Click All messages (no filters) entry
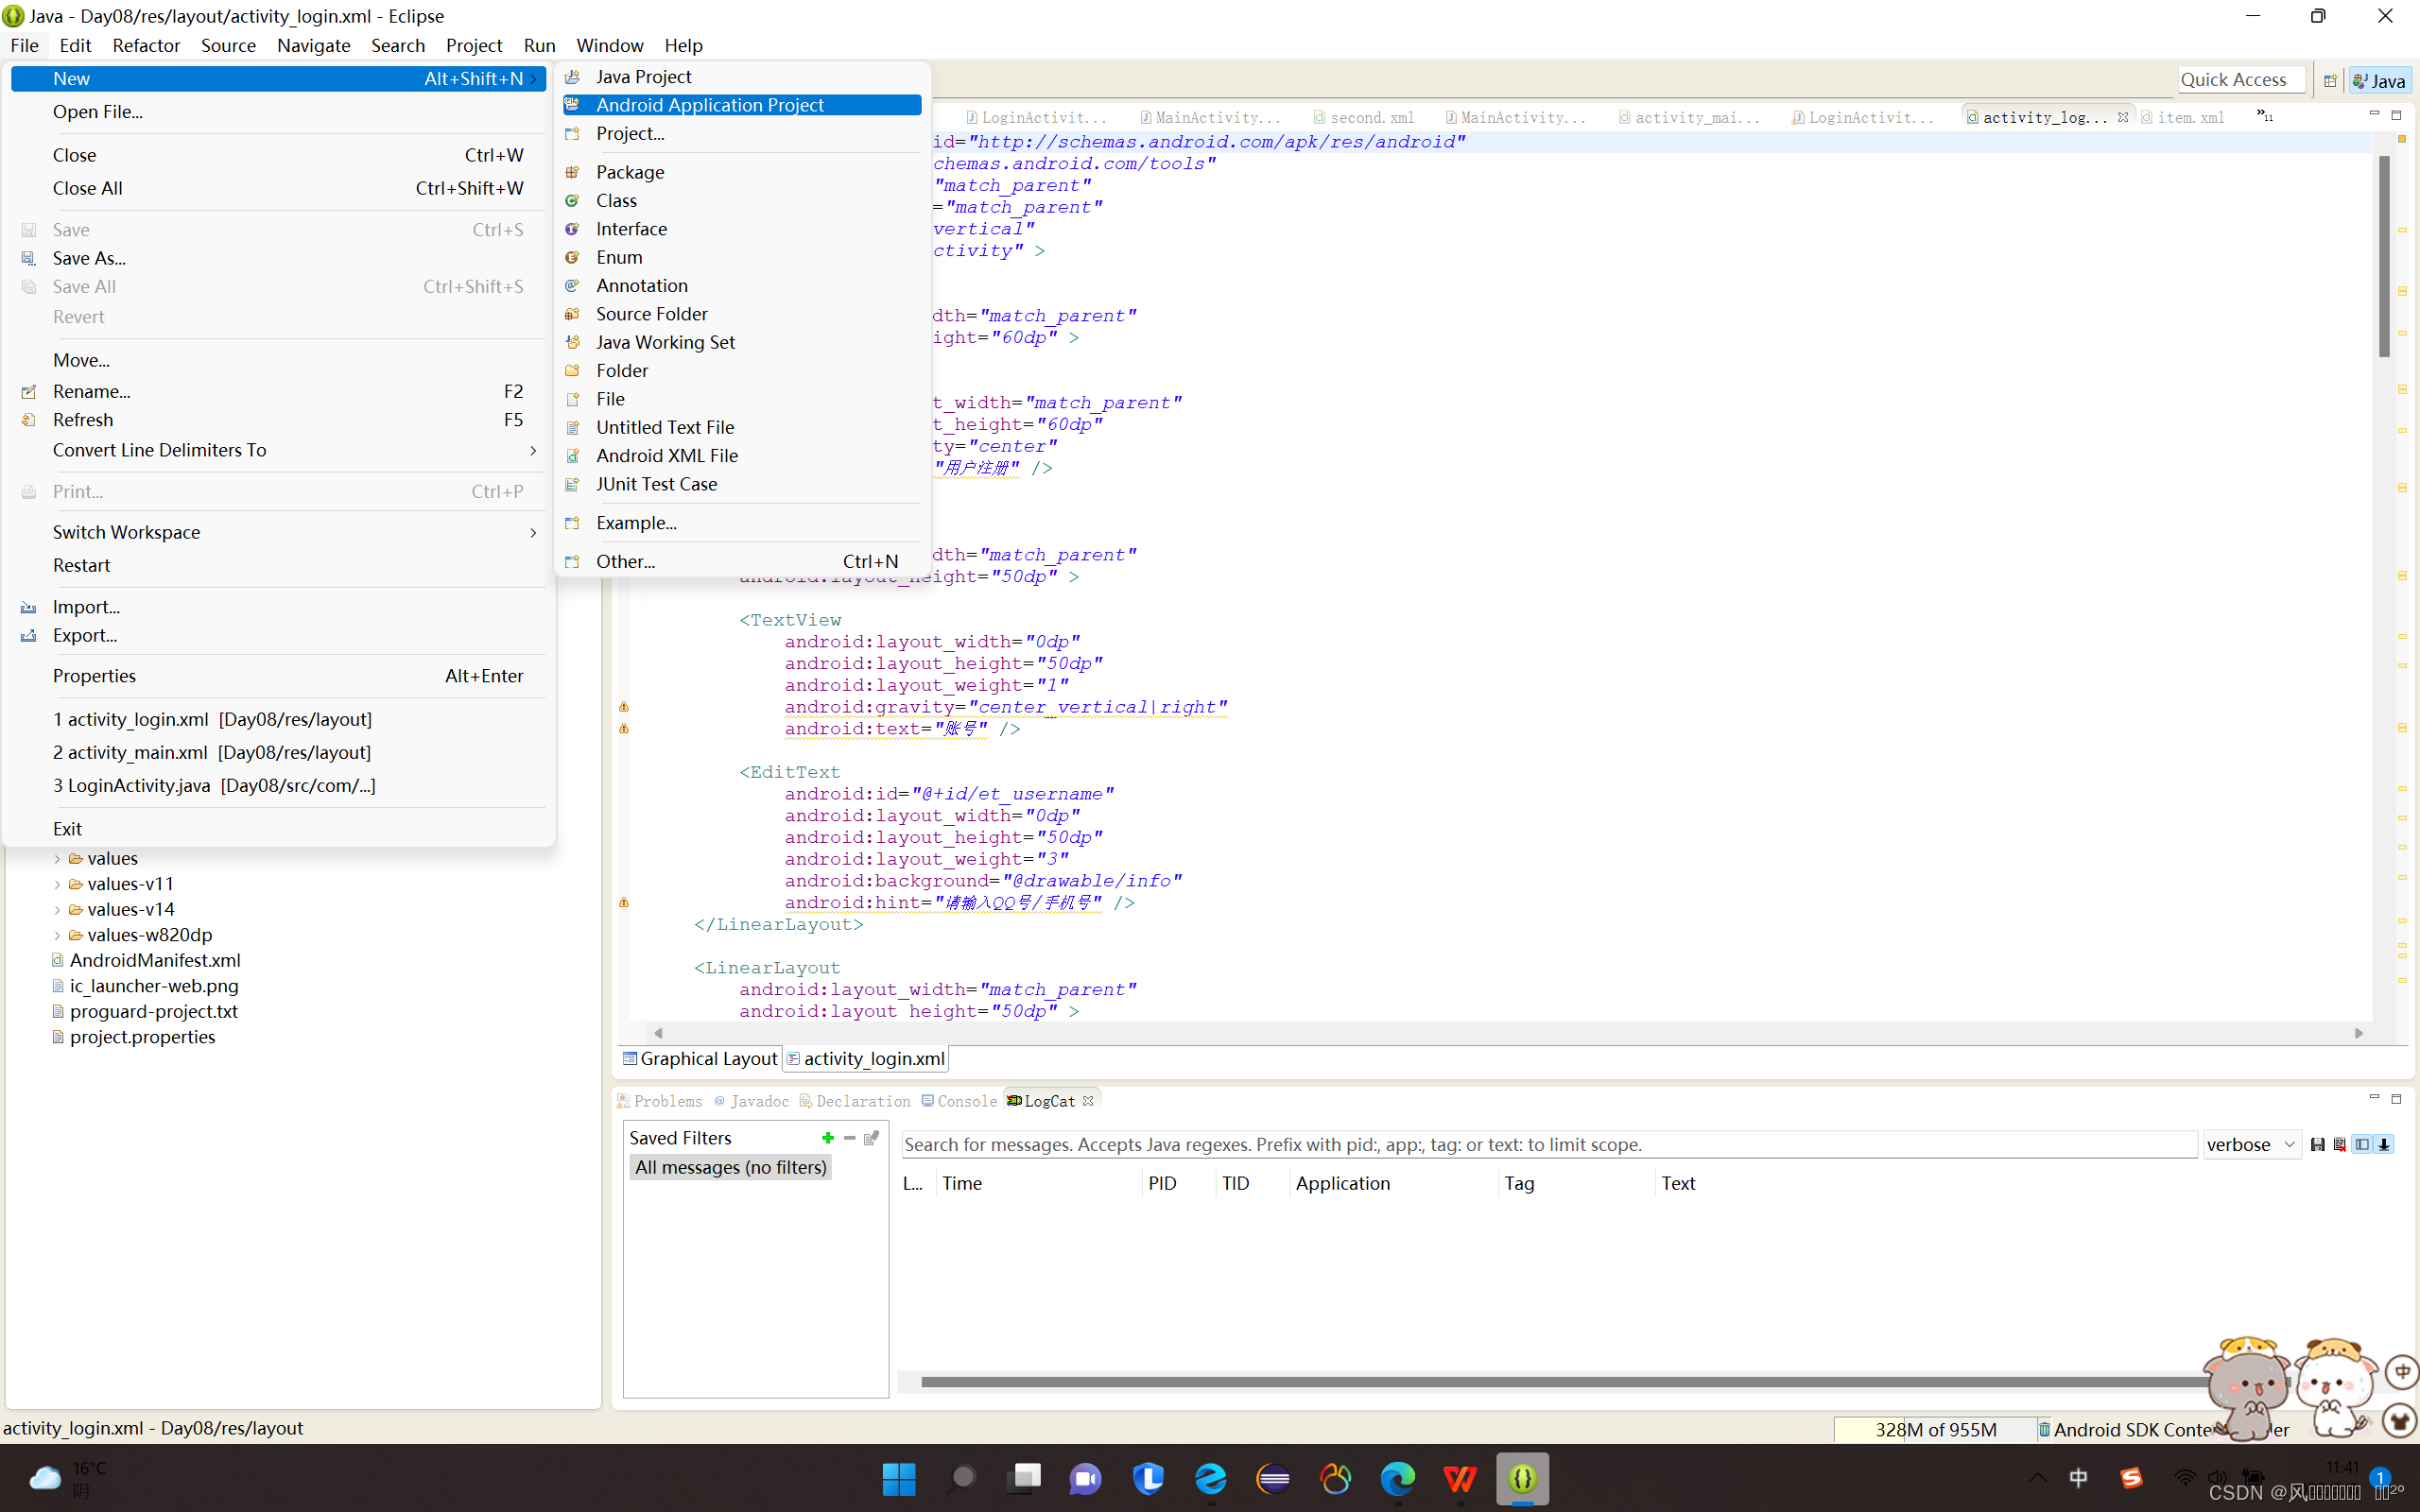Viewport: 2420px width, 1512px height. click(730, 1167)
